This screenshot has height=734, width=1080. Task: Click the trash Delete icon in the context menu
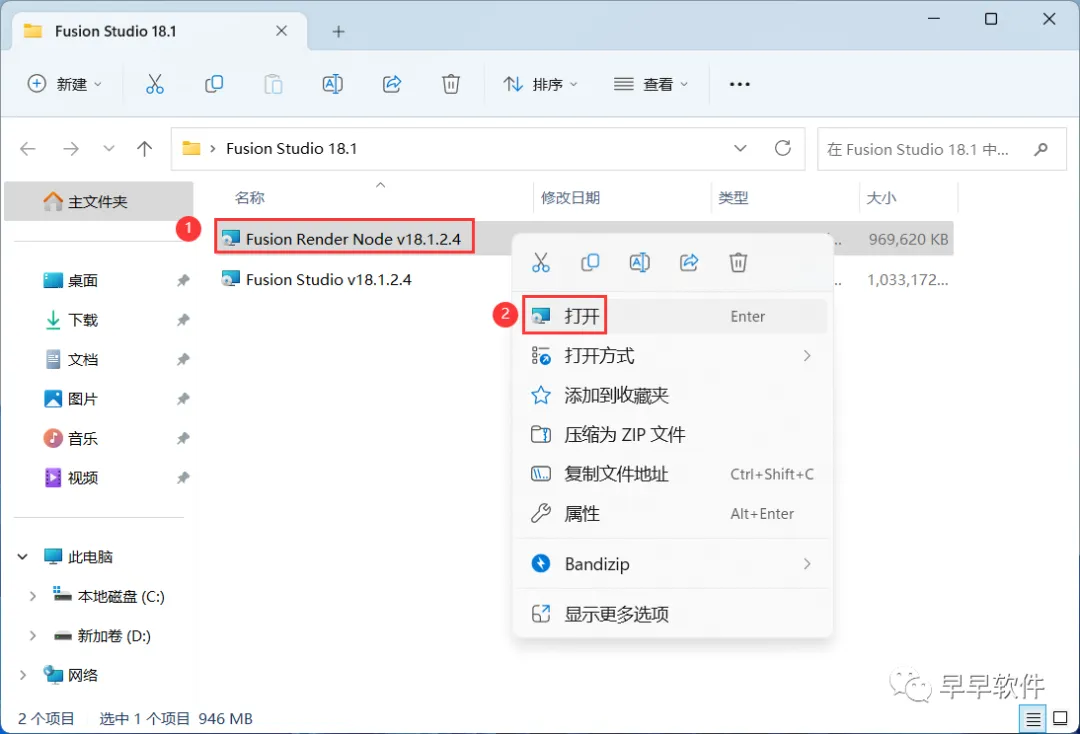click(738, 262)
